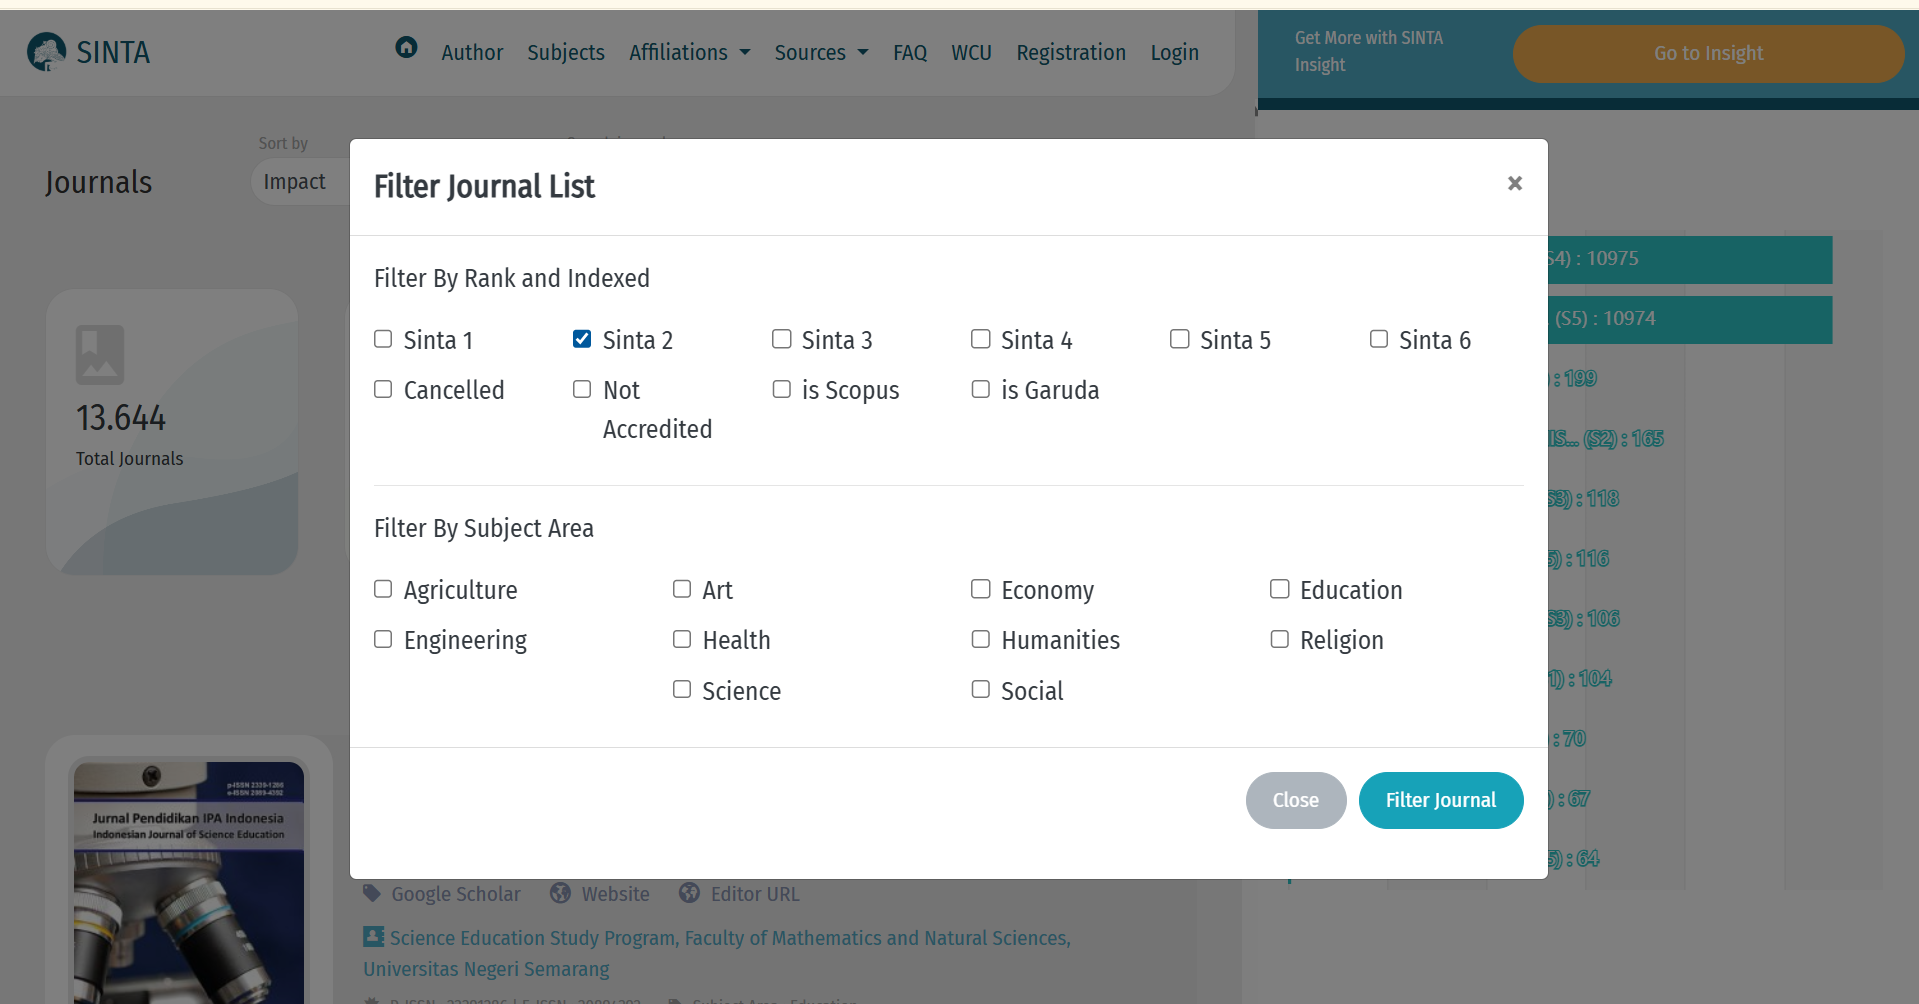Click the Total Journals image icon
The height and width of the screenshot is (1004, 1919).
coord(100,355)
